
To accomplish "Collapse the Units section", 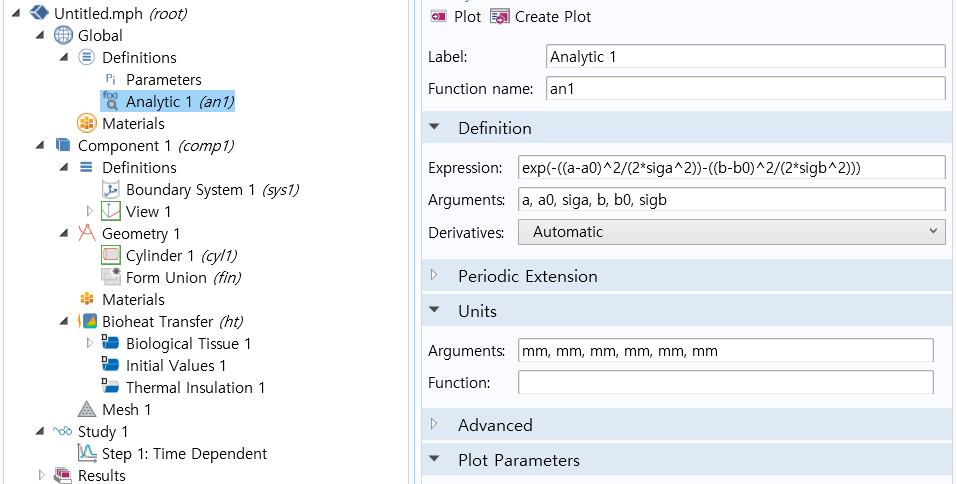I will tap(434, 311).
